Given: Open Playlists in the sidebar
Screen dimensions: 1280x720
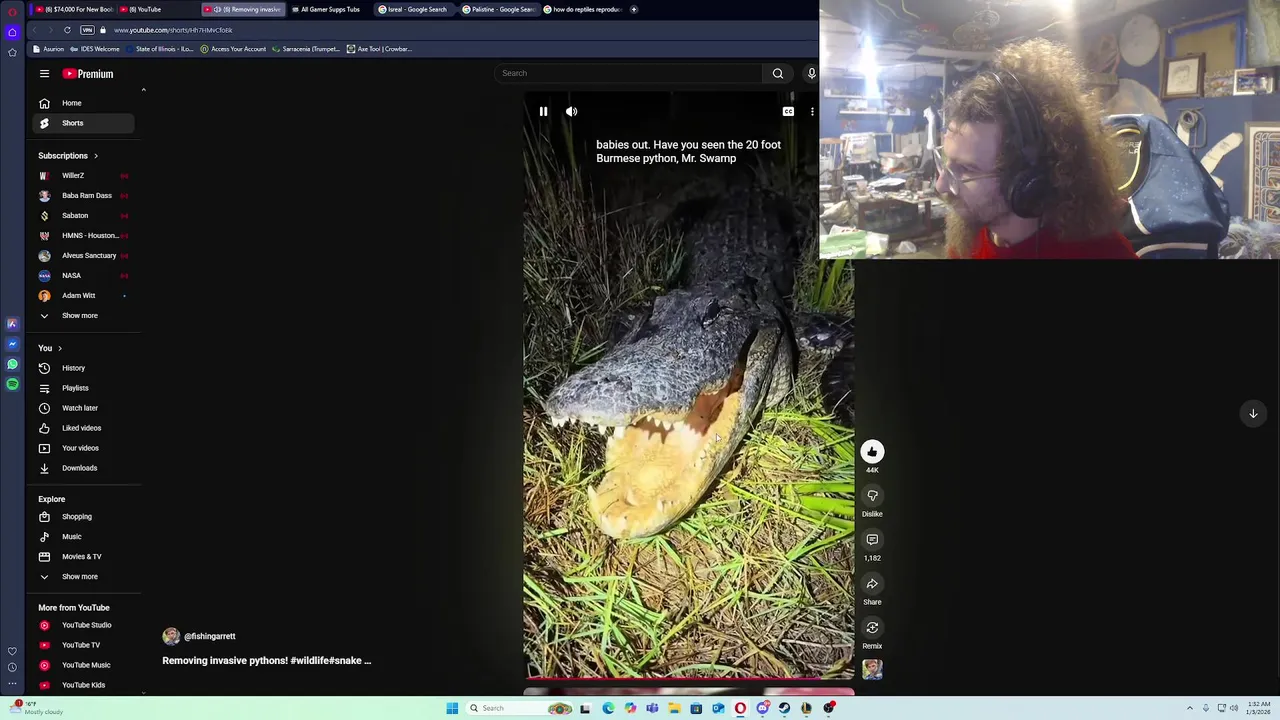Looking at the screenshot, I should (x=84, y=388).
